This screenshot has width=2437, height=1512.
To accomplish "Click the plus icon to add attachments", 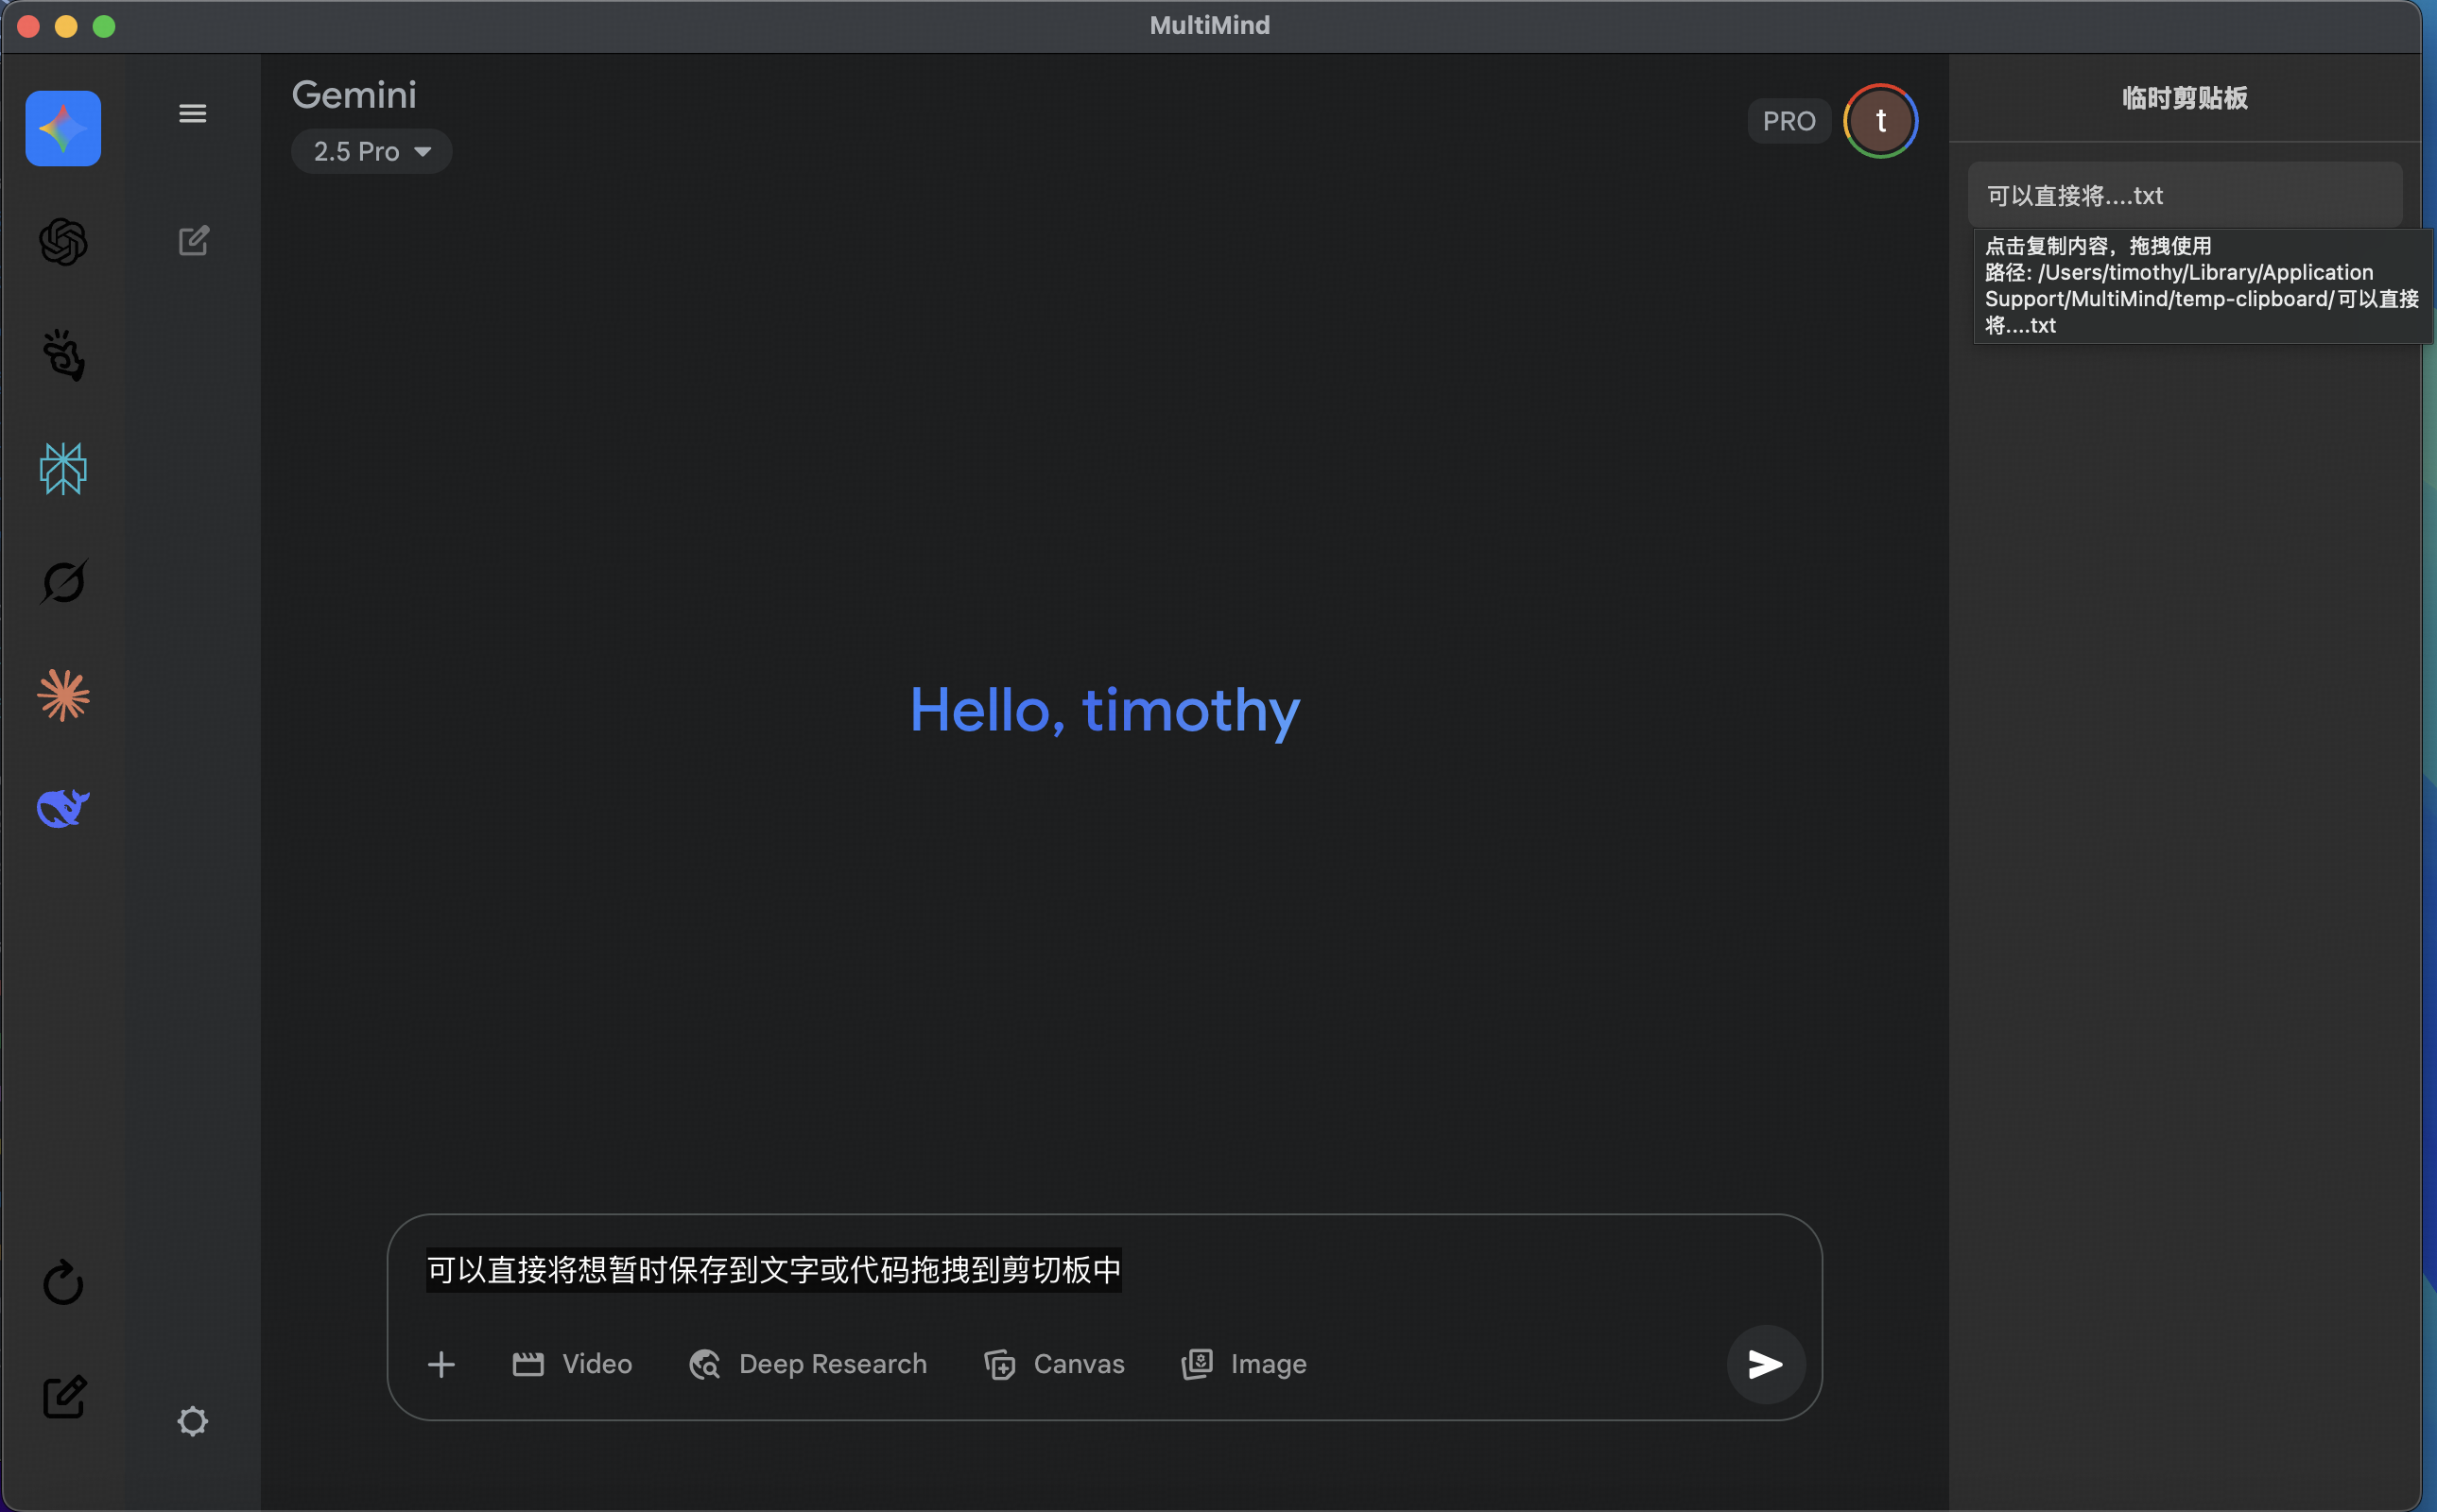I will click(441, 1364).
